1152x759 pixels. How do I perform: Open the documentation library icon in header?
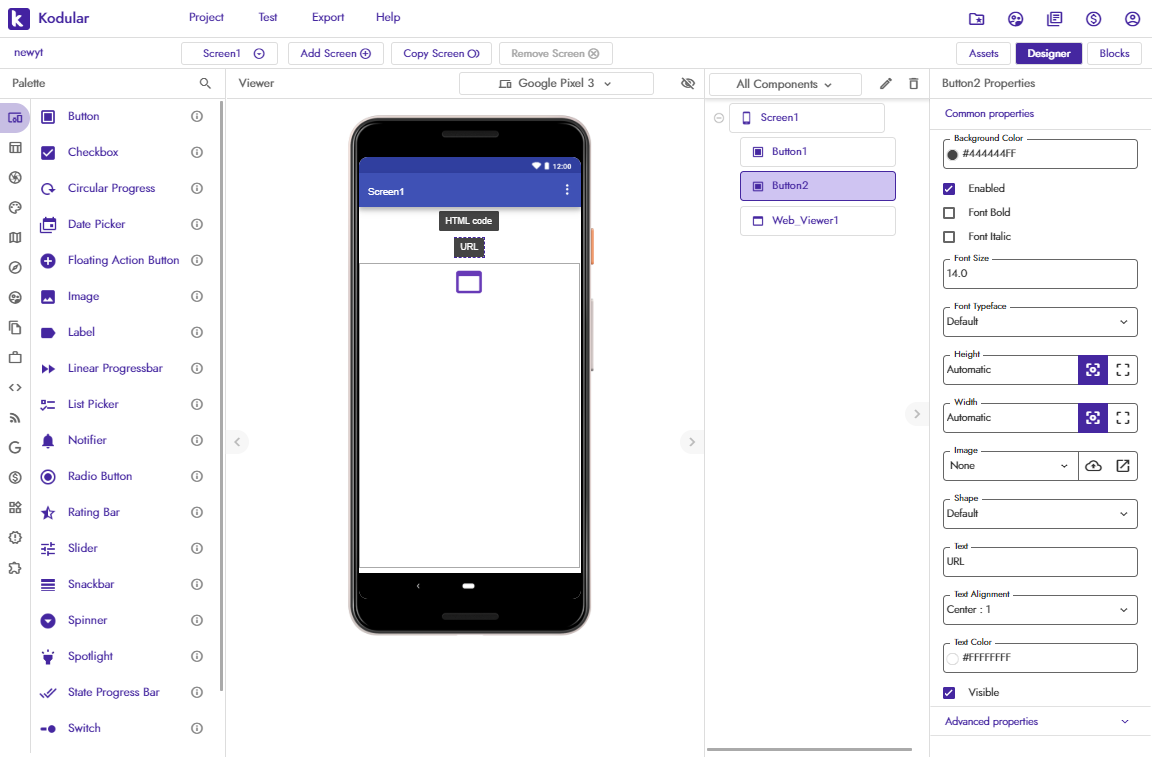(x=1054, y=19)
